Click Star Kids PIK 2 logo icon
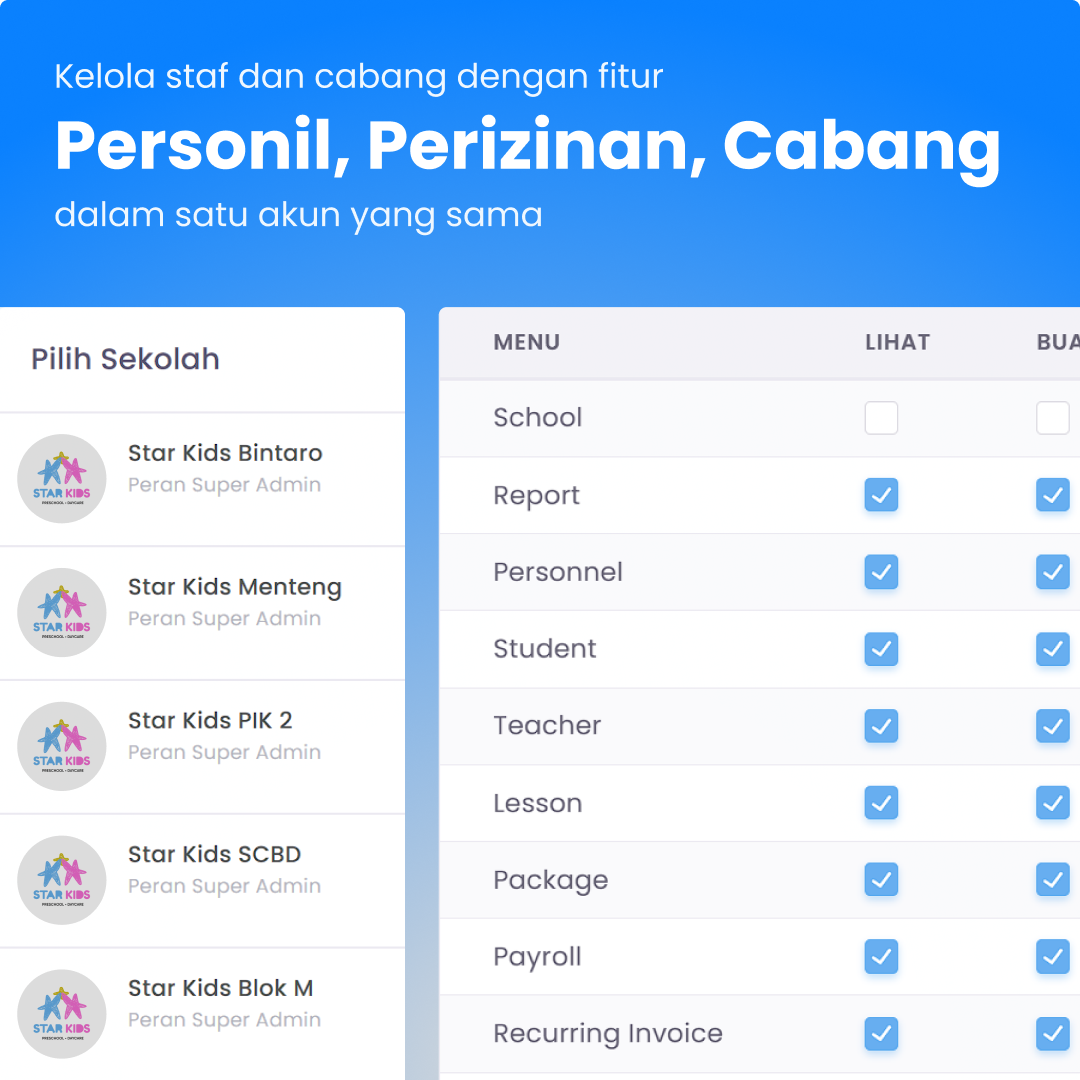Image resolution: width=1080 pixels, height=1080 pixels. coord(62,747)
